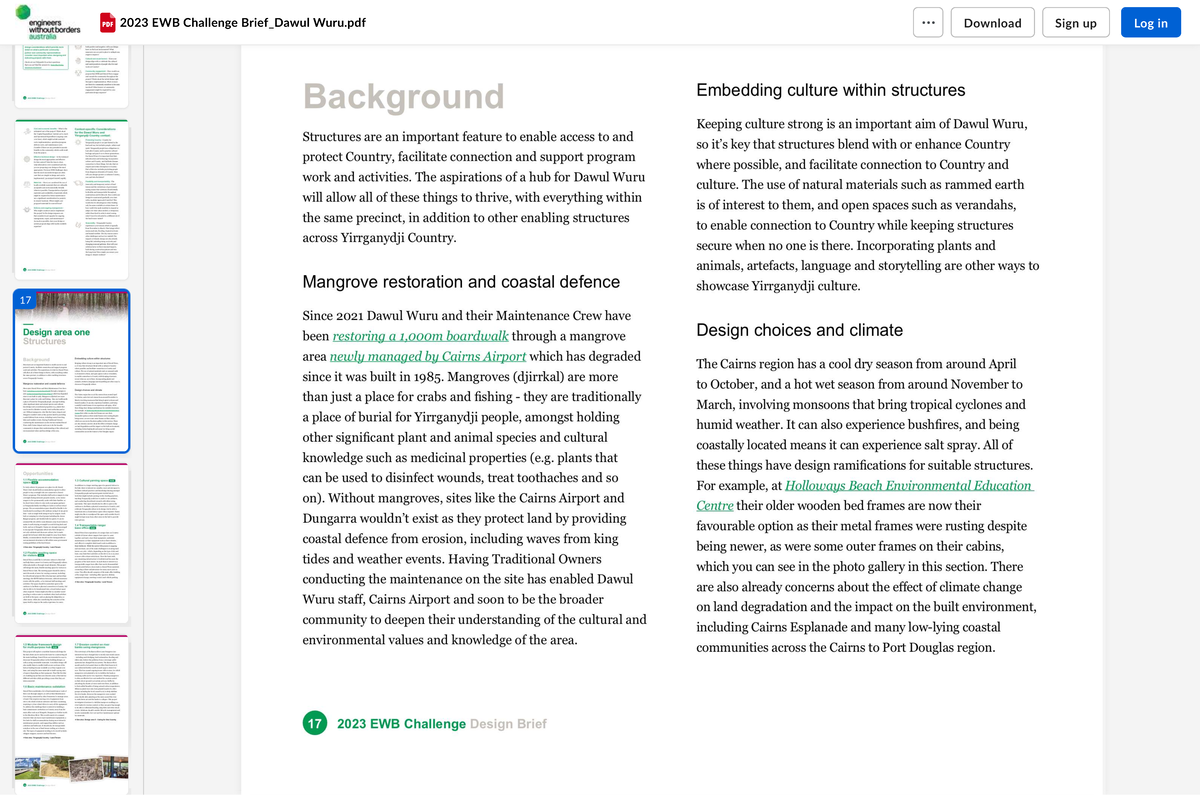Screen dimensions: 1200x795
Task: Click the Sign up button
Action: (x=1075, y=22)
